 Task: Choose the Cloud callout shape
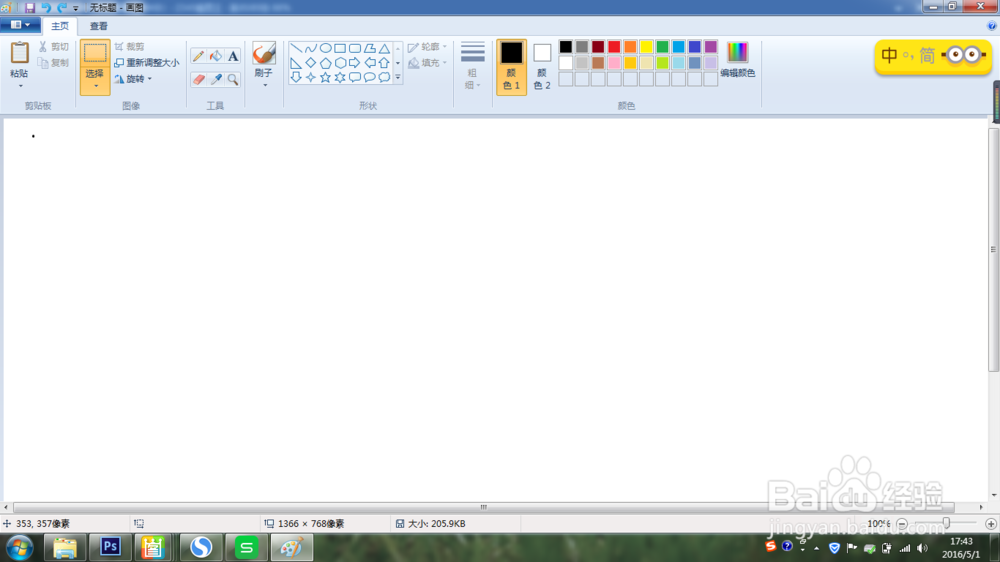coord(384,77)
